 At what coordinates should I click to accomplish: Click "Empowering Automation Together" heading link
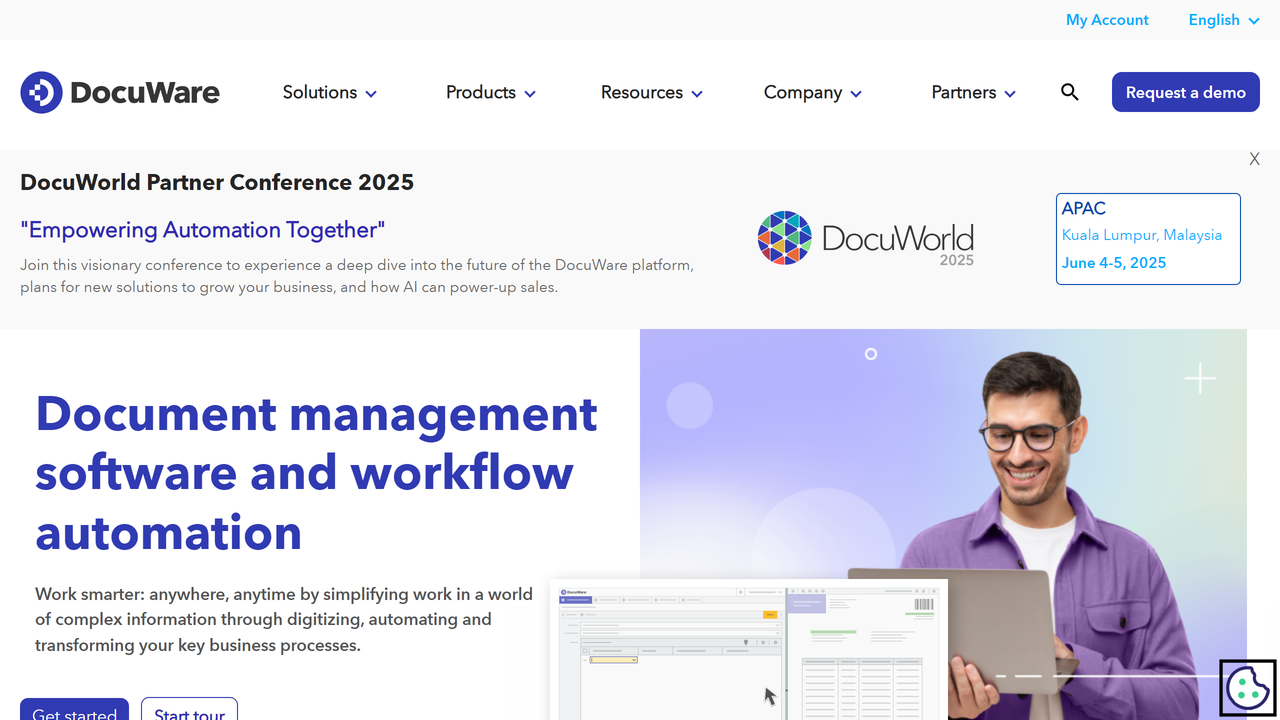click(203, 230)
